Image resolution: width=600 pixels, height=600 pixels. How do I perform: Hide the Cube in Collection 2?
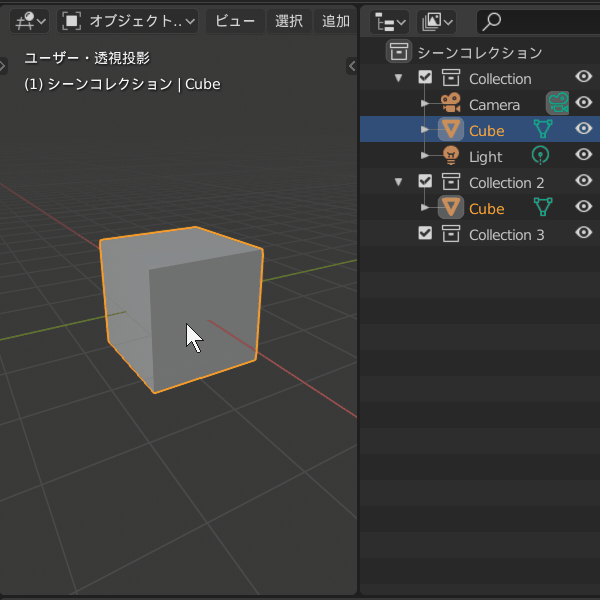pyautogui.click(x=584, y=206)
